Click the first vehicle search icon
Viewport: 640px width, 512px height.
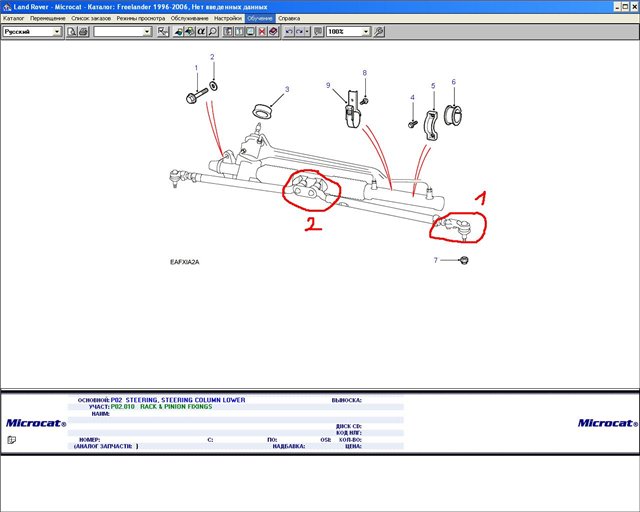178,31
